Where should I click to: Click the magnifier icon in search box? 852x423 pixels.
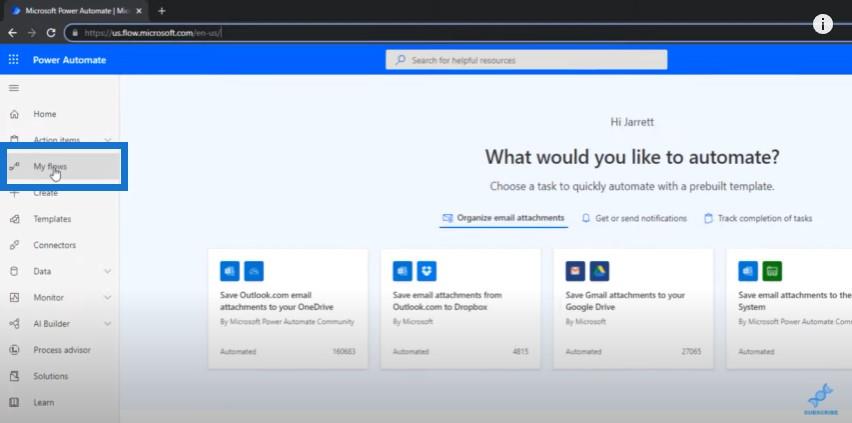[400, 60]
